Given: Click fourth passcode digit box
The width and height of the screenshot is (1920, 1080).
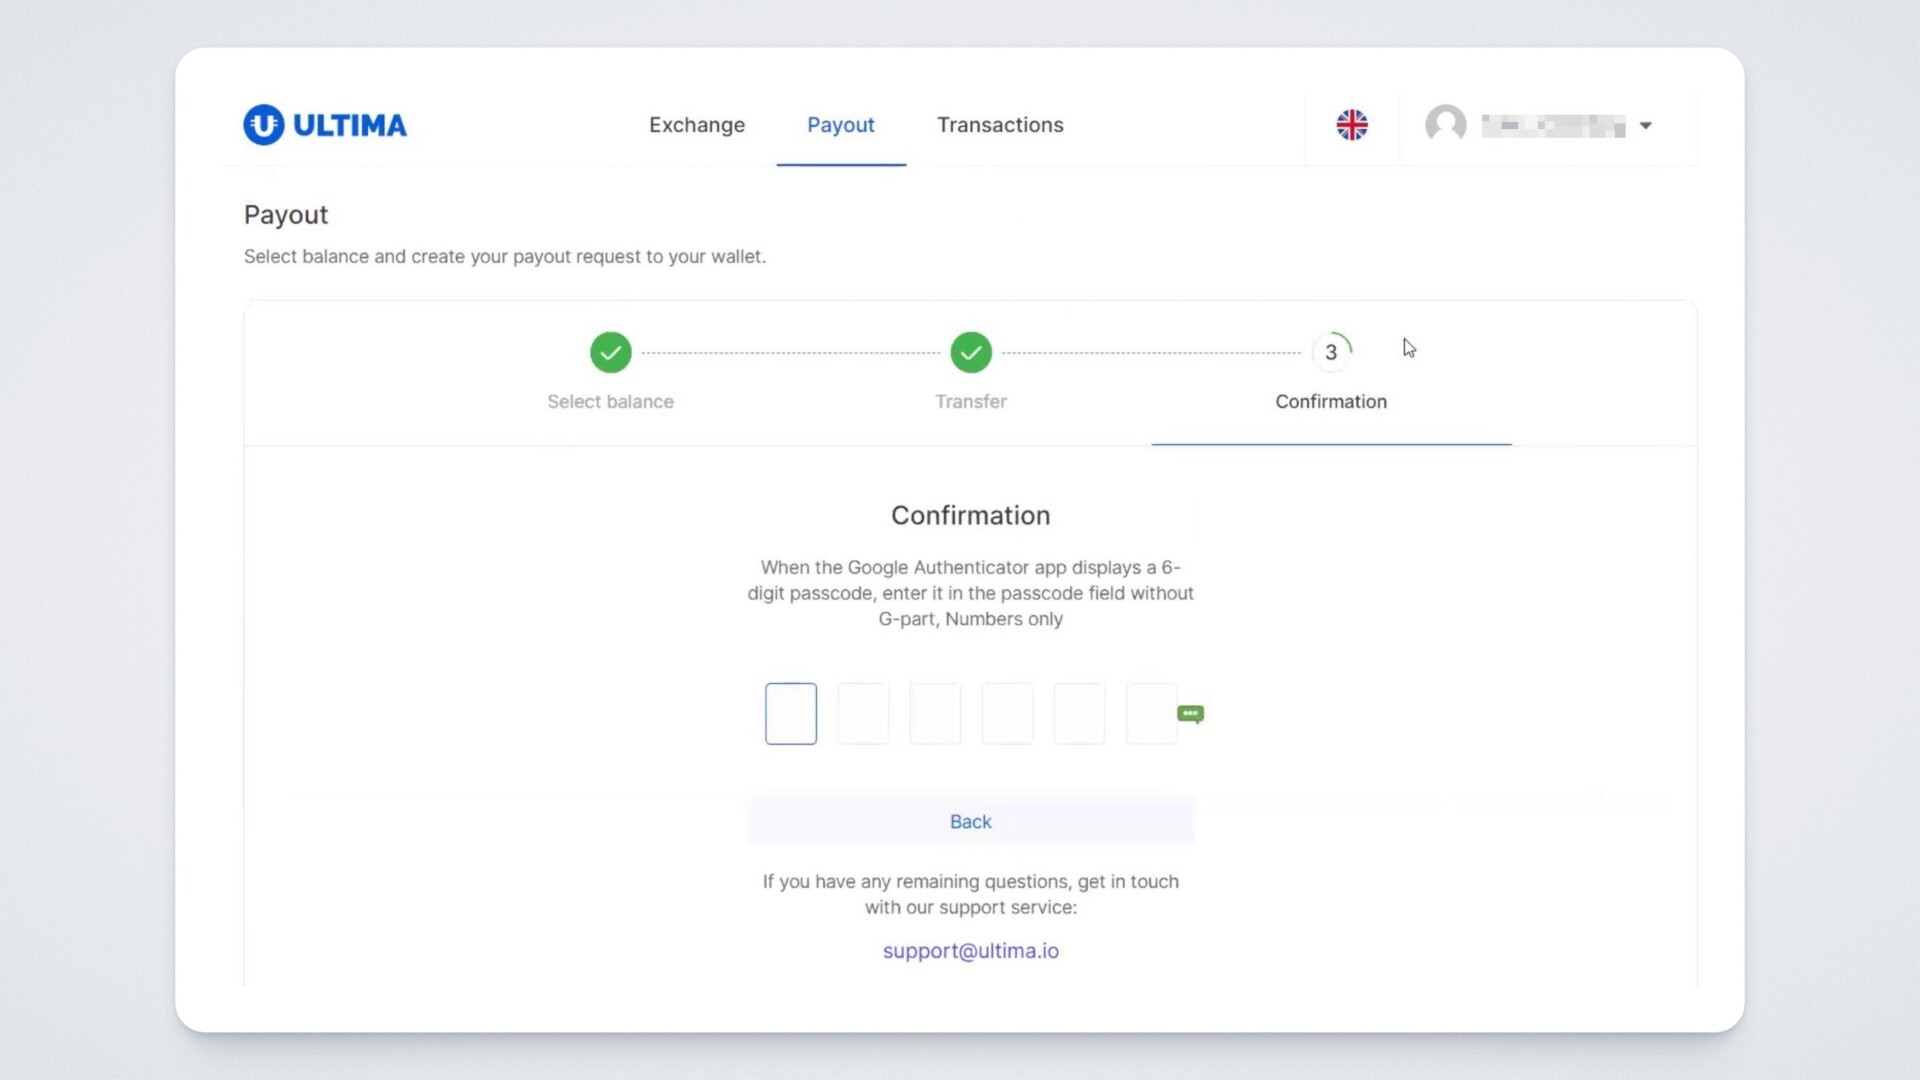Looking at the screenshot, I should 1007,714.
